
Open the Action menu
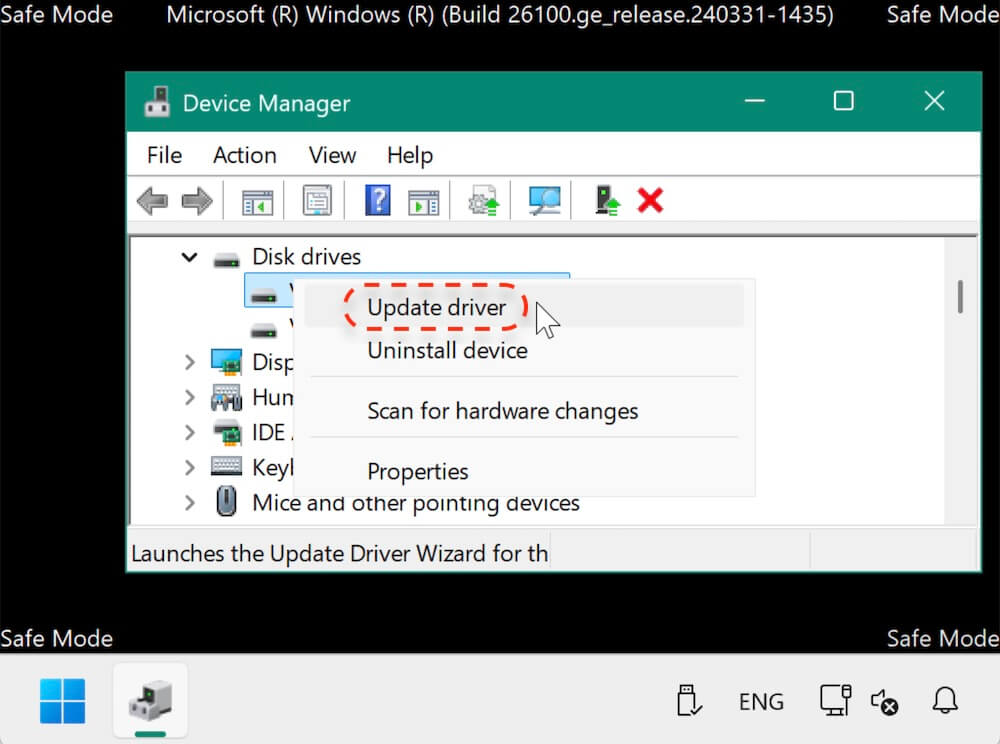pos(244,155)
